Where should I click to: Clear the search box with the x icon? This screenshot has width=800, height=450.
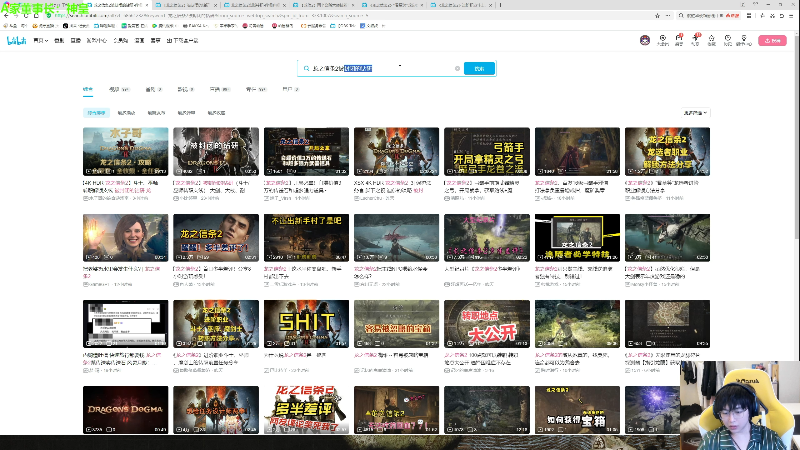click(457, 68)
